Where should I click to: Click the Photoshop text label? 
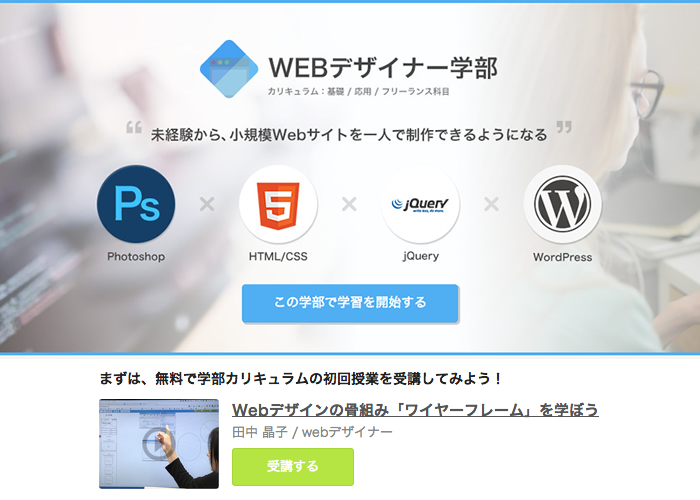coord(136,257)
